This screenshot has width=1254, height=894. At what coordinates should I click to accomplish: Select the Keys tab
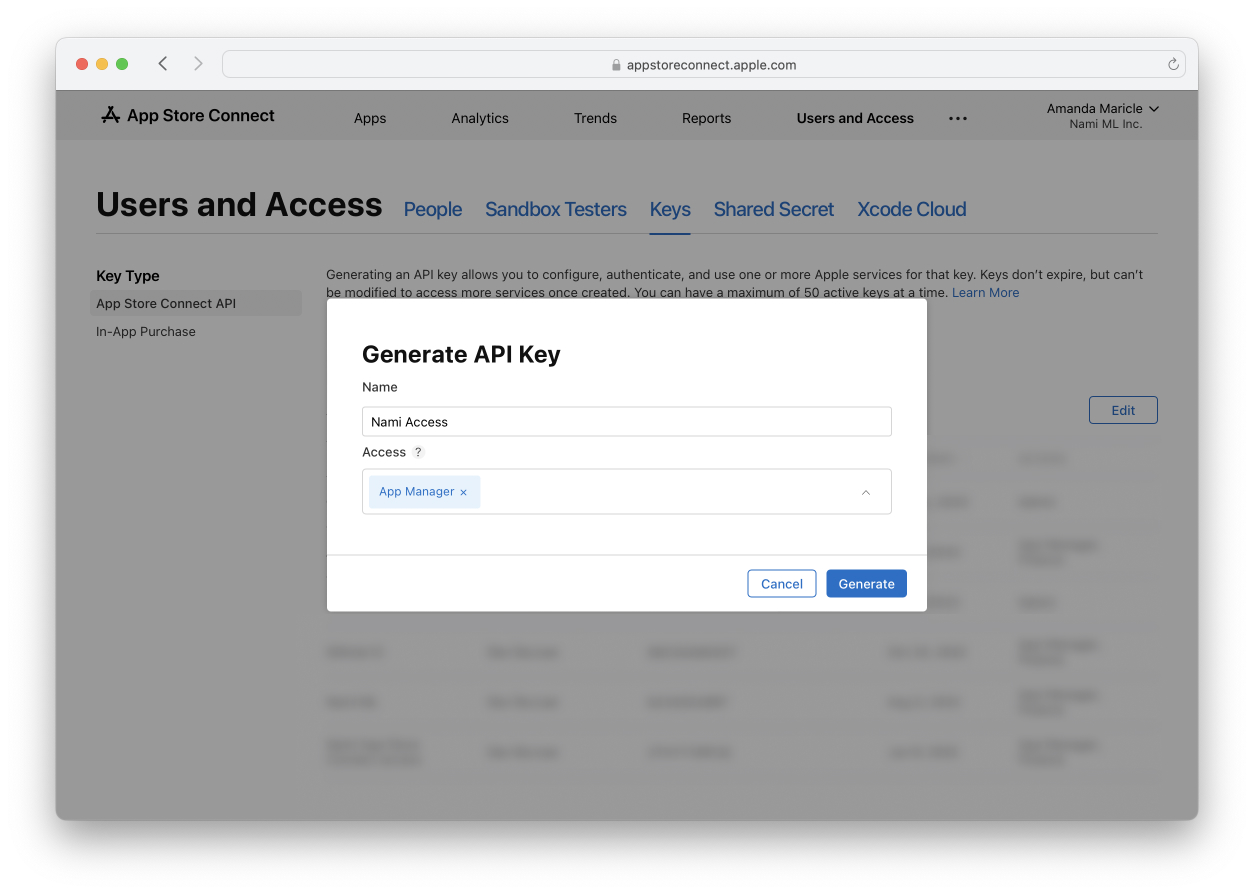point(670,209)
